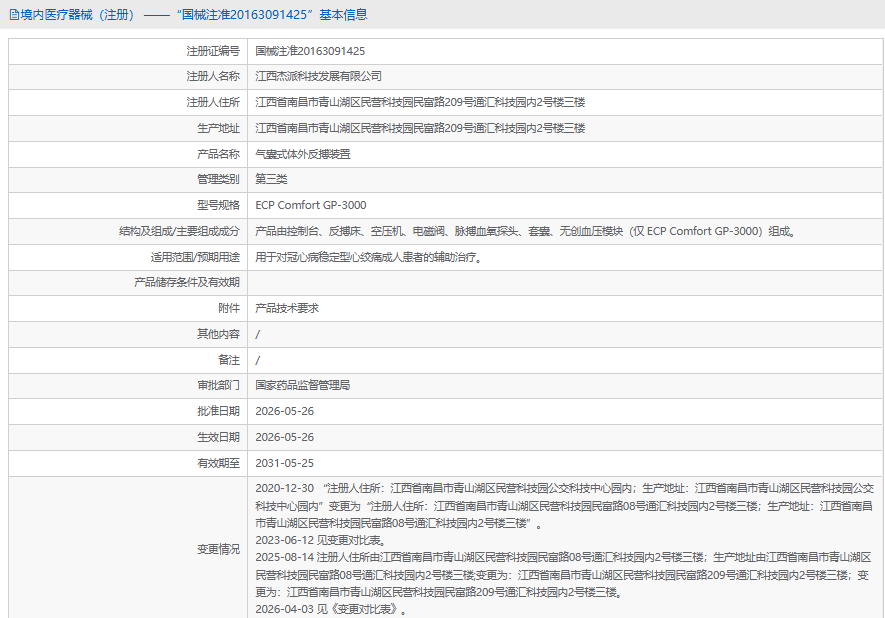The image size is (885, 618).
Task: Click the 2020-12-30 change record entry
Action: coord(564,506)
